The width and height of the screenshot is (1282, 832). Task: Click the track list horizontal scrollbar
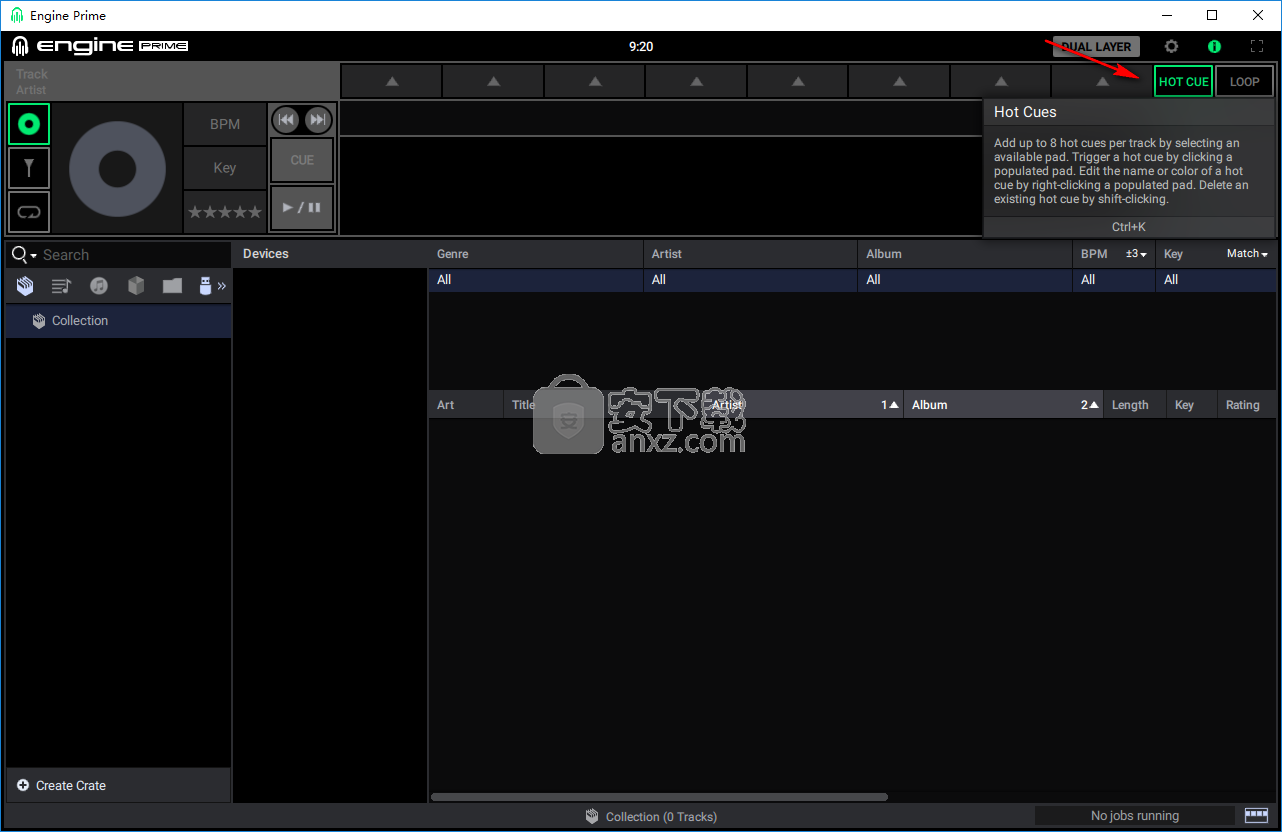659,797
